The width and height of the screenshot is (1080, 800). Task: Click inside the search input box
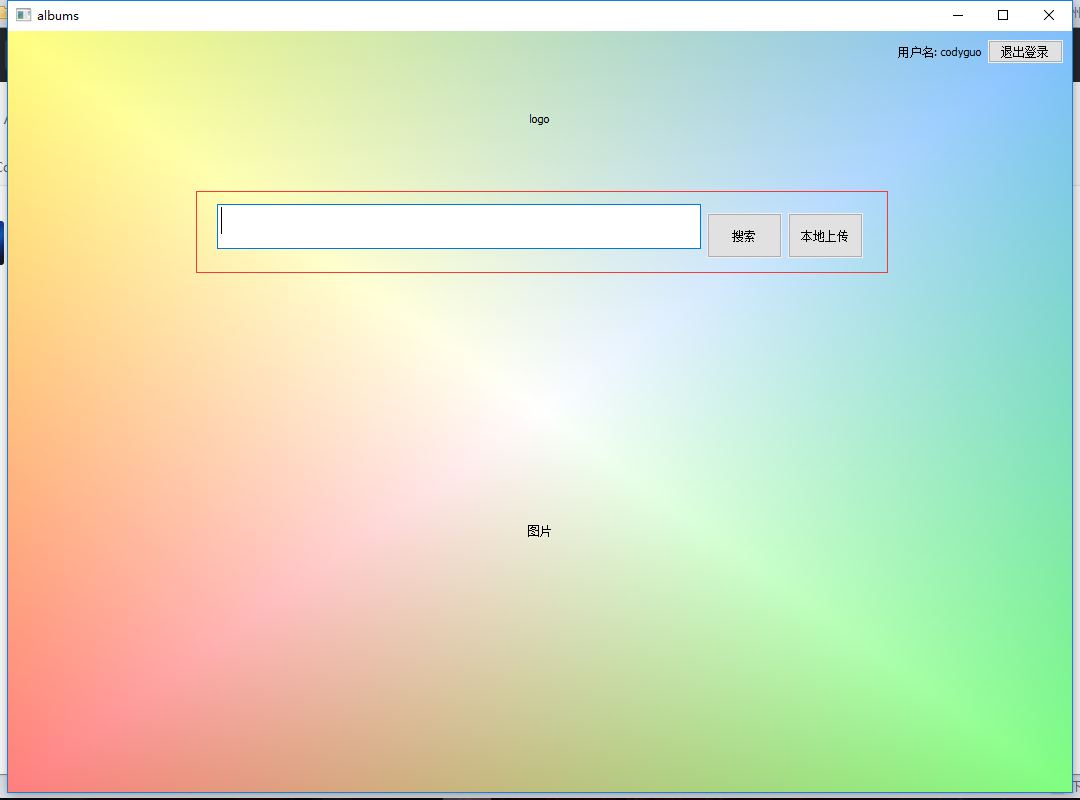[x=458, y=226]
